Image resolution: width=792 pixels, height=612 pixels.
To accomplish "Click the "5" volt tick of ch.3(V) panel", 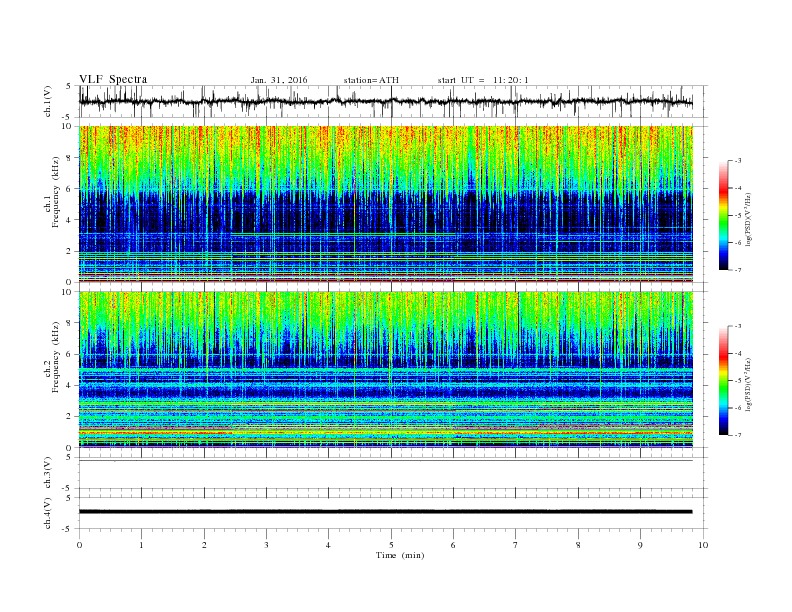I will (x=69, y=457).
